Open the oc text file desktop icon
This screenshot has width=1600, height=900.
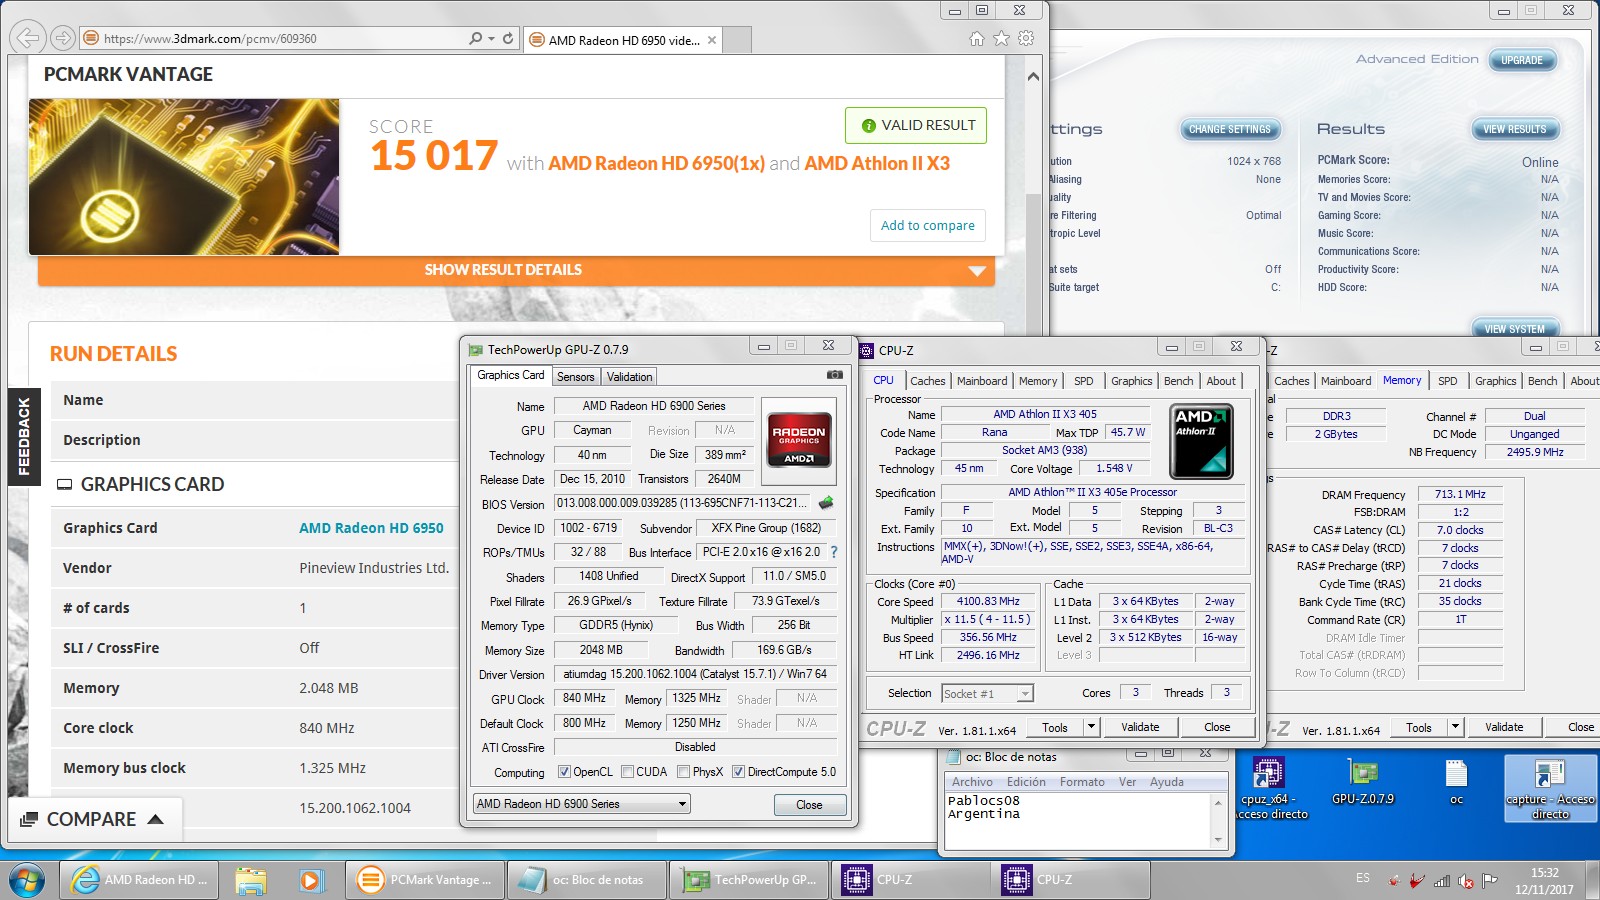point(1456,782)
